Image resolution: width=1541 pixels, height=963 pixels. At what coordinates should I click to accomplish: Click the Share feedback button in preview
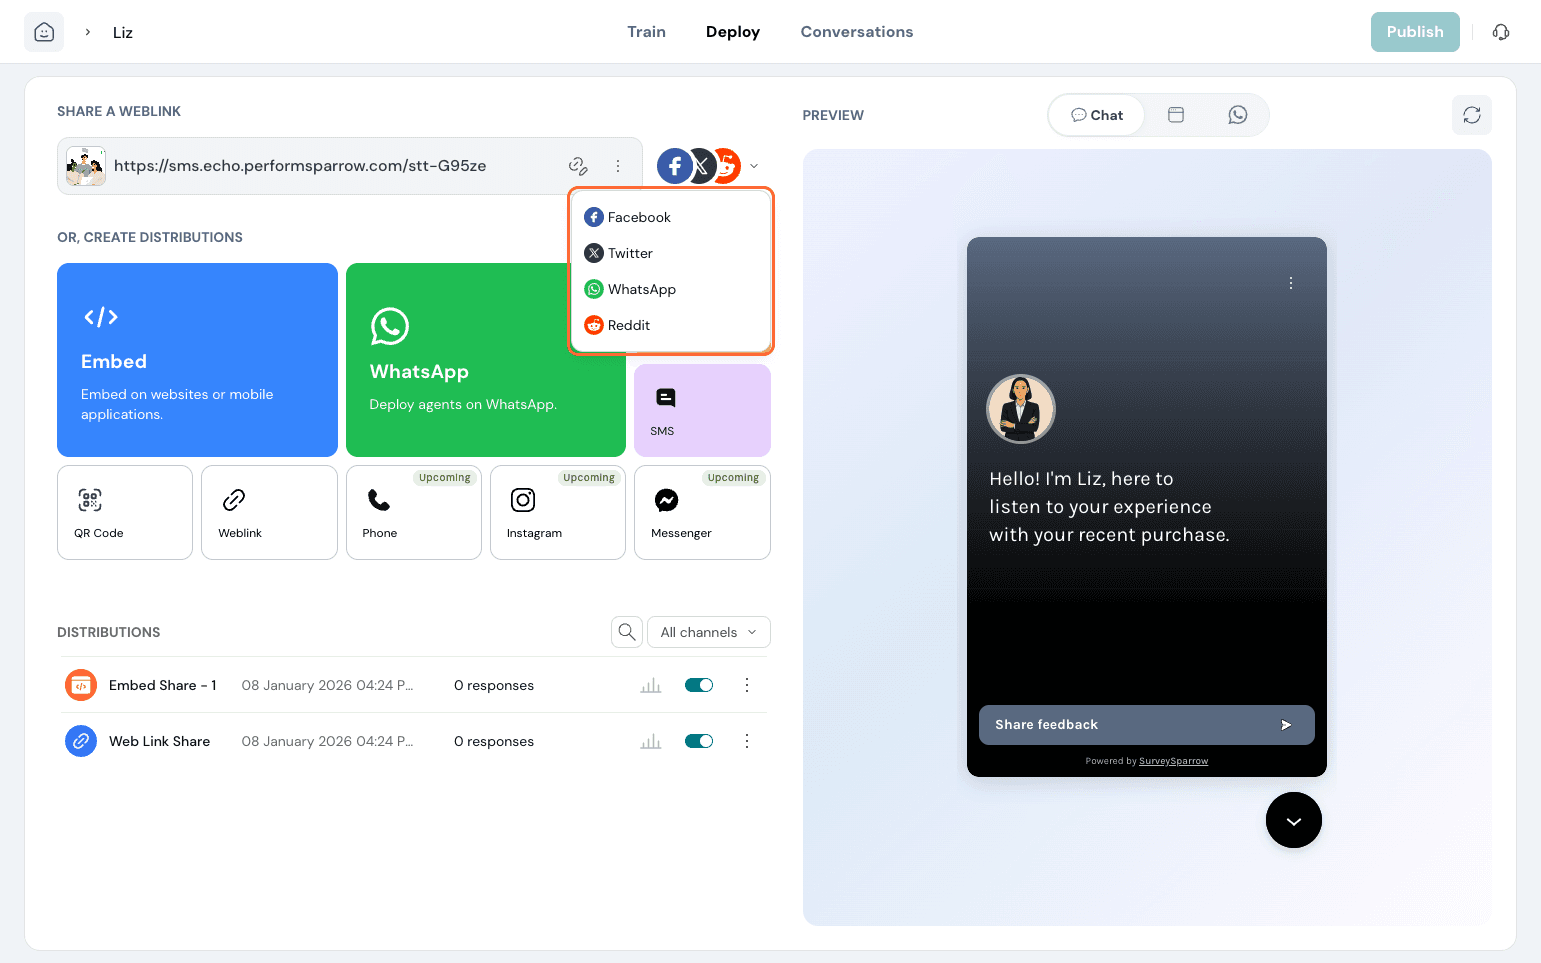click(x=1145, y=725)
